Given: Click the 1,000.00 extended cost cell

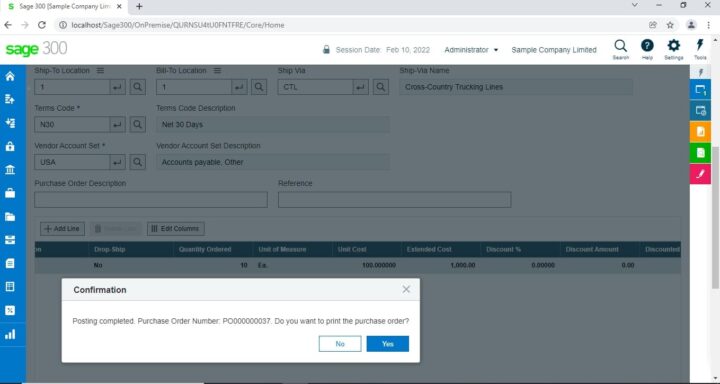Looking at the screenshot, I should (440, 265).
